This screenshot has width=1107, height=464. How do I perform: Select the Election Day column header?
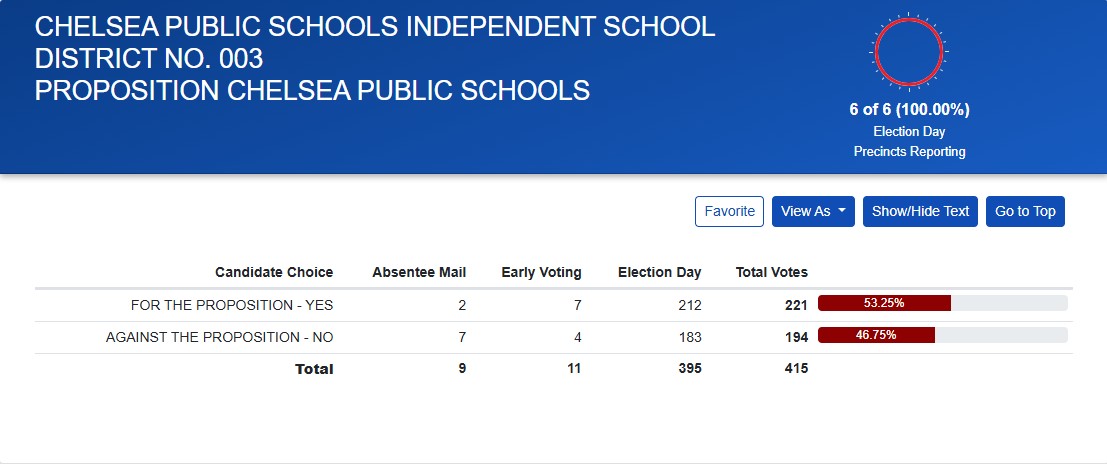[659, 272]
